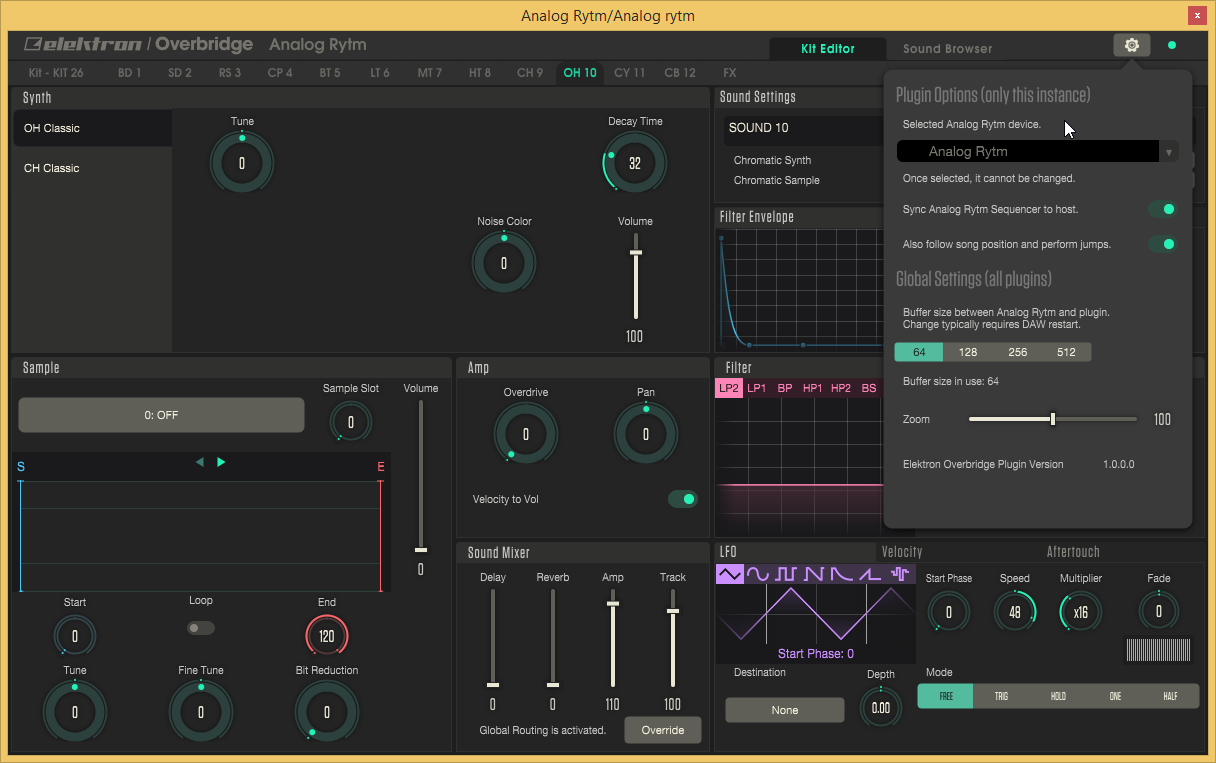Set buffer size to 128
Screen dimensions: 1216x763
968,352
